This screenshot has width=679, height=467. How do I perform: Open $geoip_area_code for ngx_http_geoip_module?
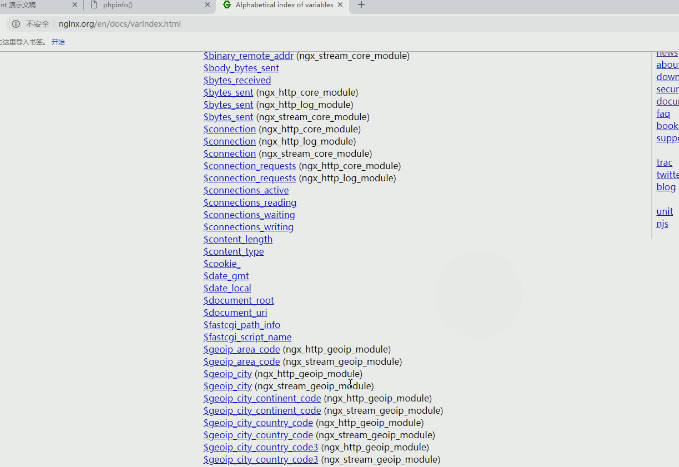click(242, 349)
